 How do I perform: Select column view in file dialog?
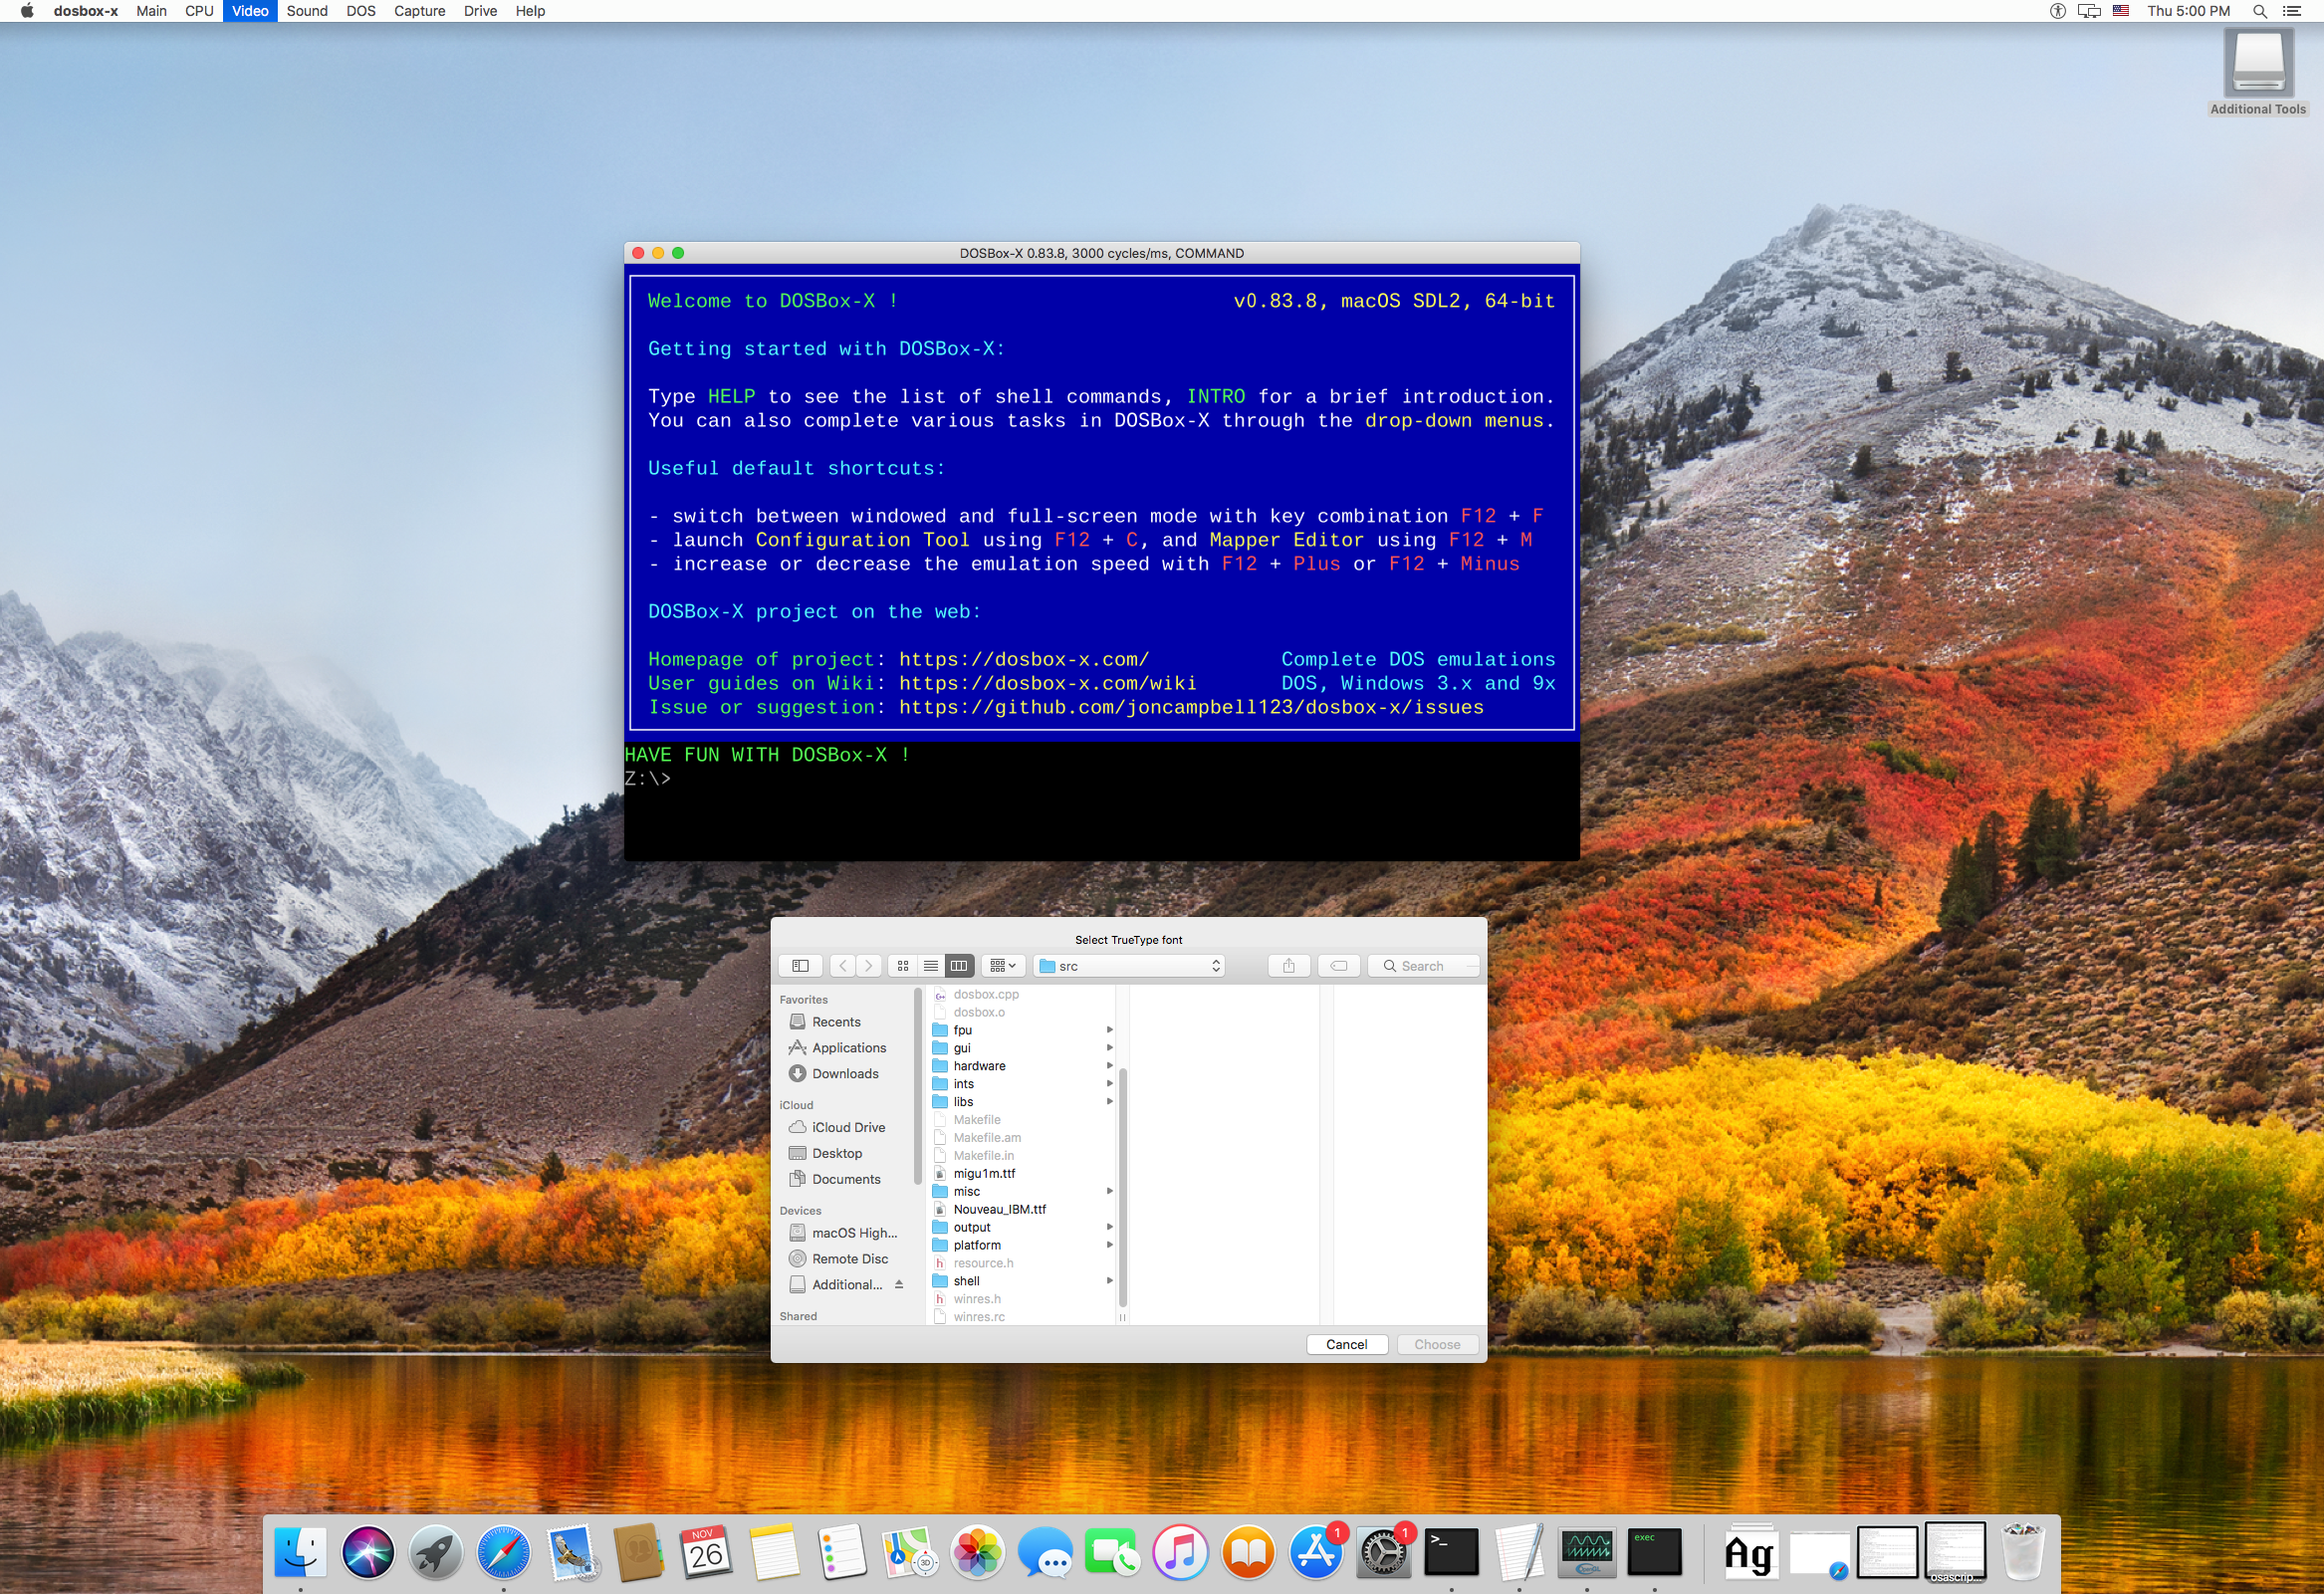[959, 966]
